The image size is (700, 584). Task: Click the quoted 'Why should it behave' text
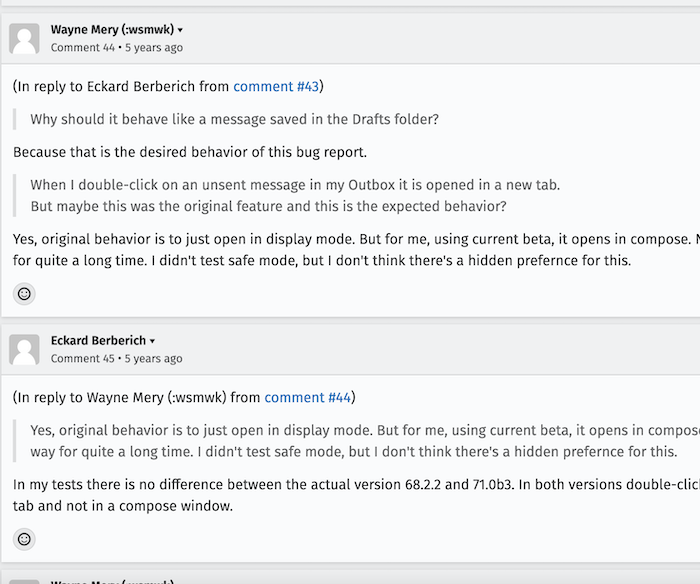point(234,119)
